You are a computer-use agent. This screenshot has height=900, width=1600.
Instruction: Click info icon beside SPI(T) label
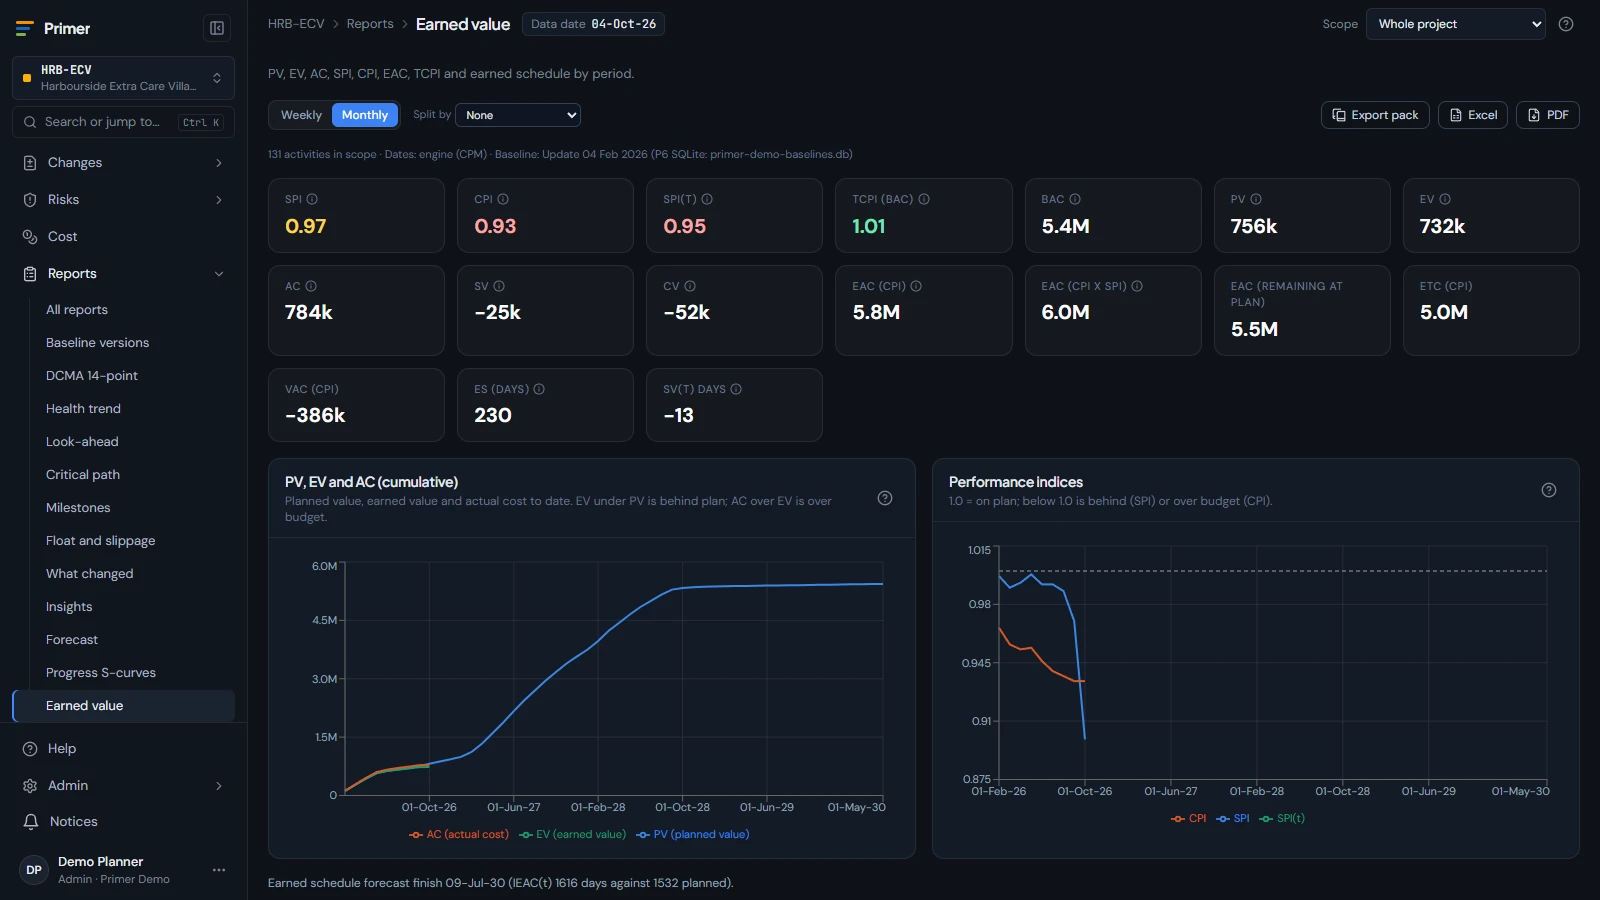pyautogui.click(x=707, y=199)
